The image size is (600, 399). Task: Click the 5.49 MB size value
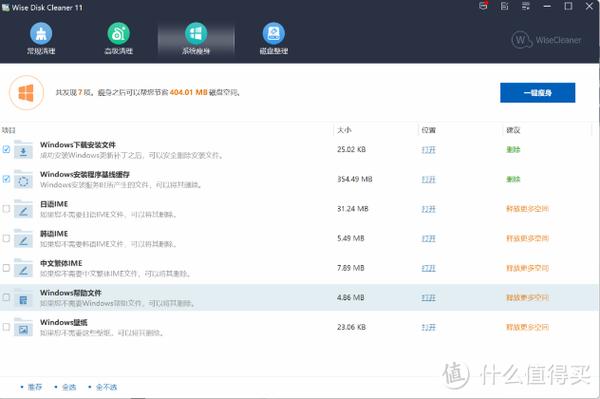coord(351,238)
